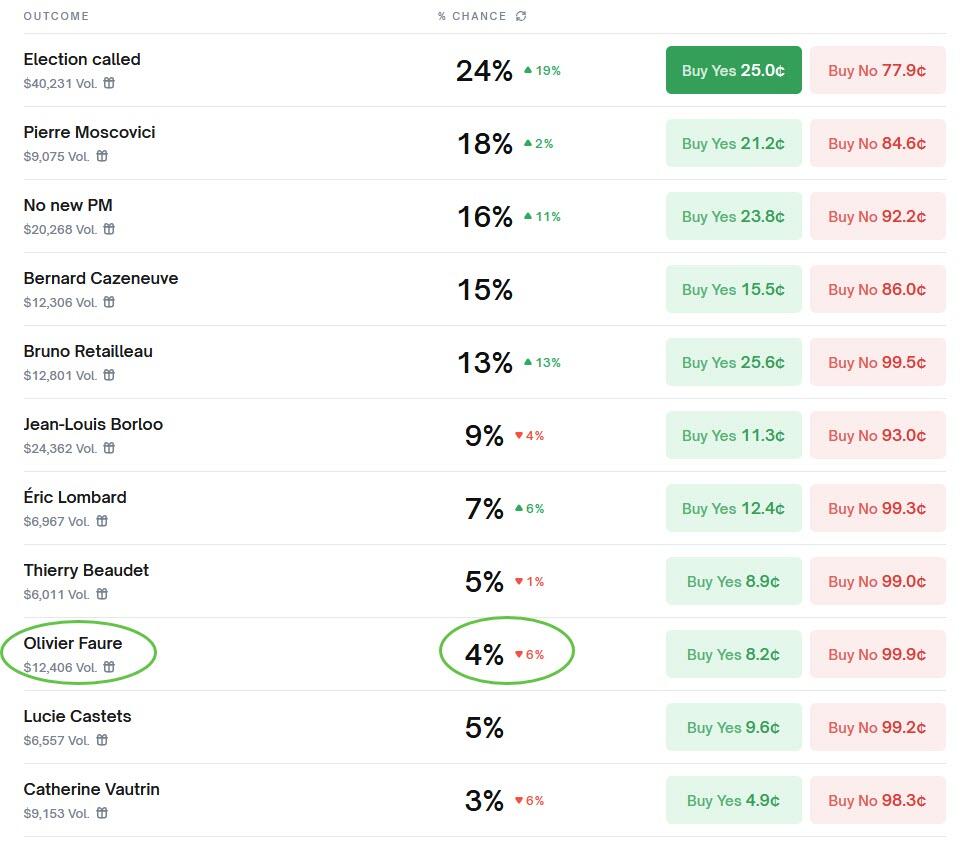Screen dimensions: 963x844
Task: Open the Bruno Retailleau outcome
Action: click(x=88, y=351)
